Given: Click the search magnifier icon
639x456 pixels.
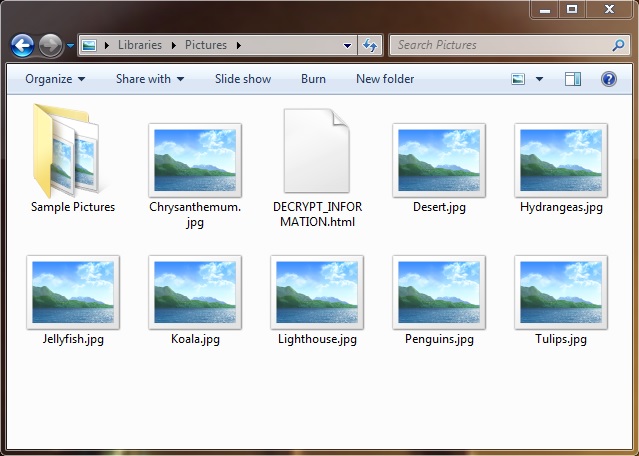Looking at the screenshot, I should click(618, 45).
